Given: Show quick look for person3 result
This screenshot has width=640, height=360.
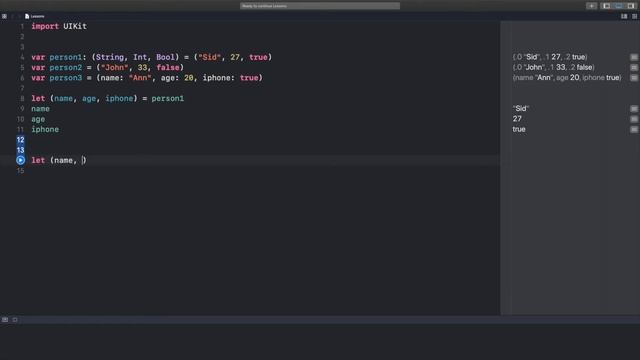Looking at the screenshot, I should point(634,78).
